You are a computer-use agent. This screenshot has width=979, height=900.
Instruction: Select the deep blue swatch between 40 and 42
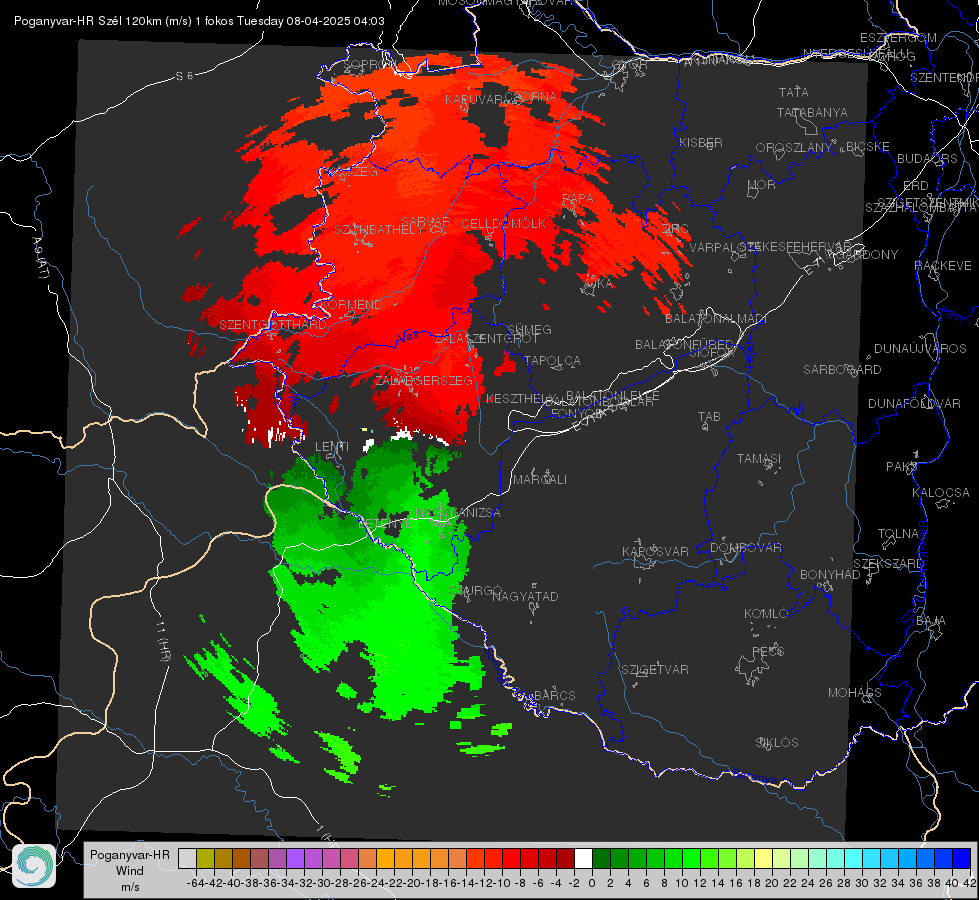pyautogui.click(x=962, y=858)
